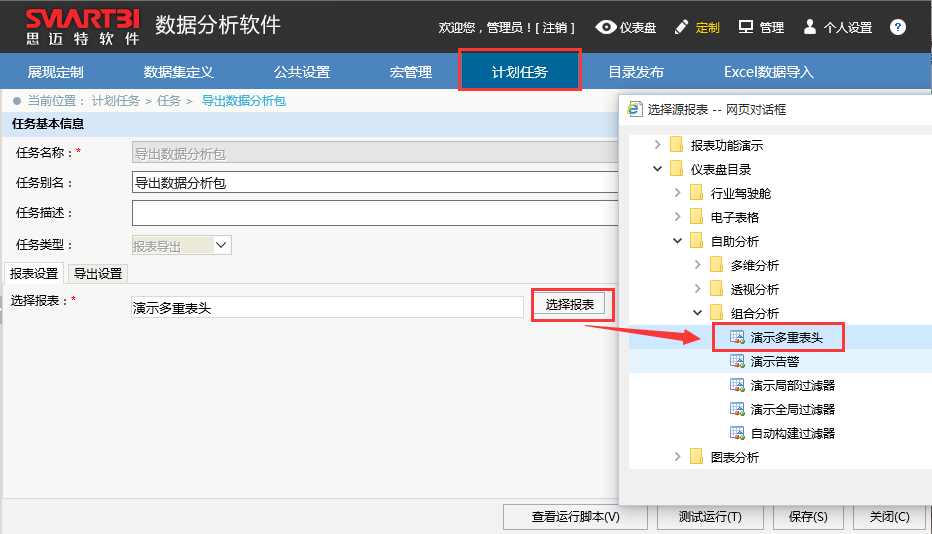Viewport: 932px width, 534px height.
Task: Click the 行业驾驶舱 folder icon
Action: (x=697, y=193)
